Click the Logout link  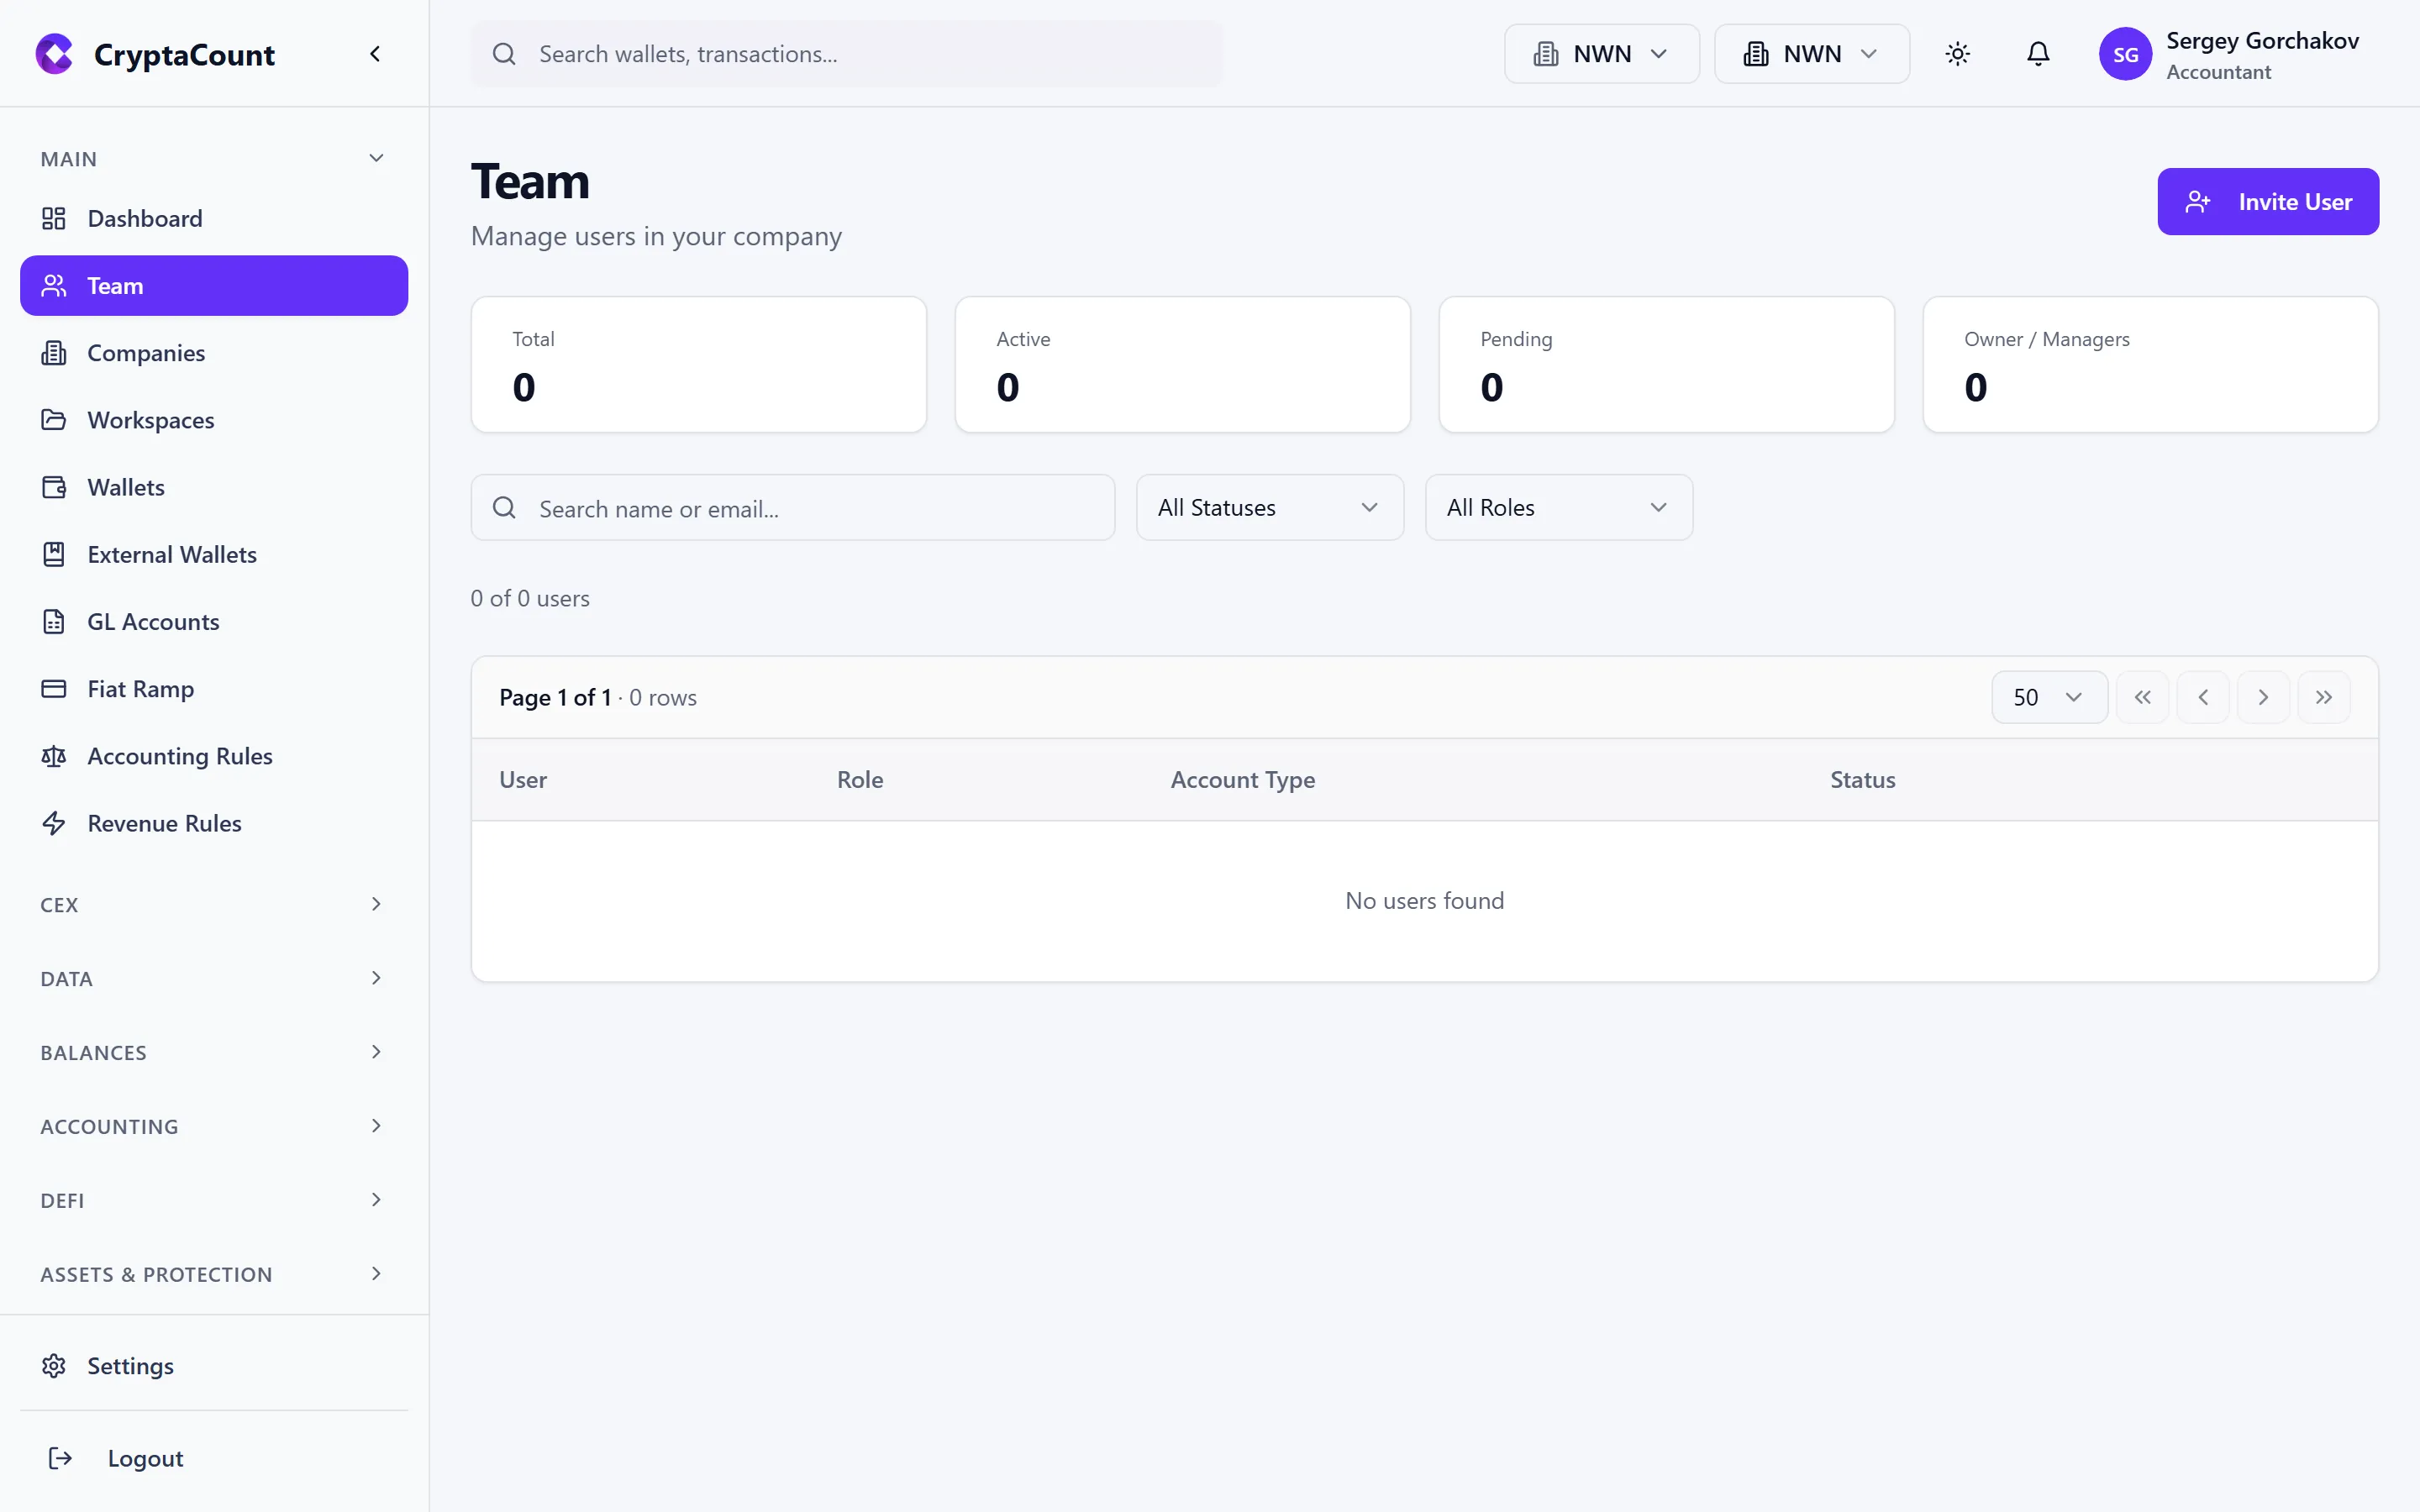click(x=145, y=1458)
